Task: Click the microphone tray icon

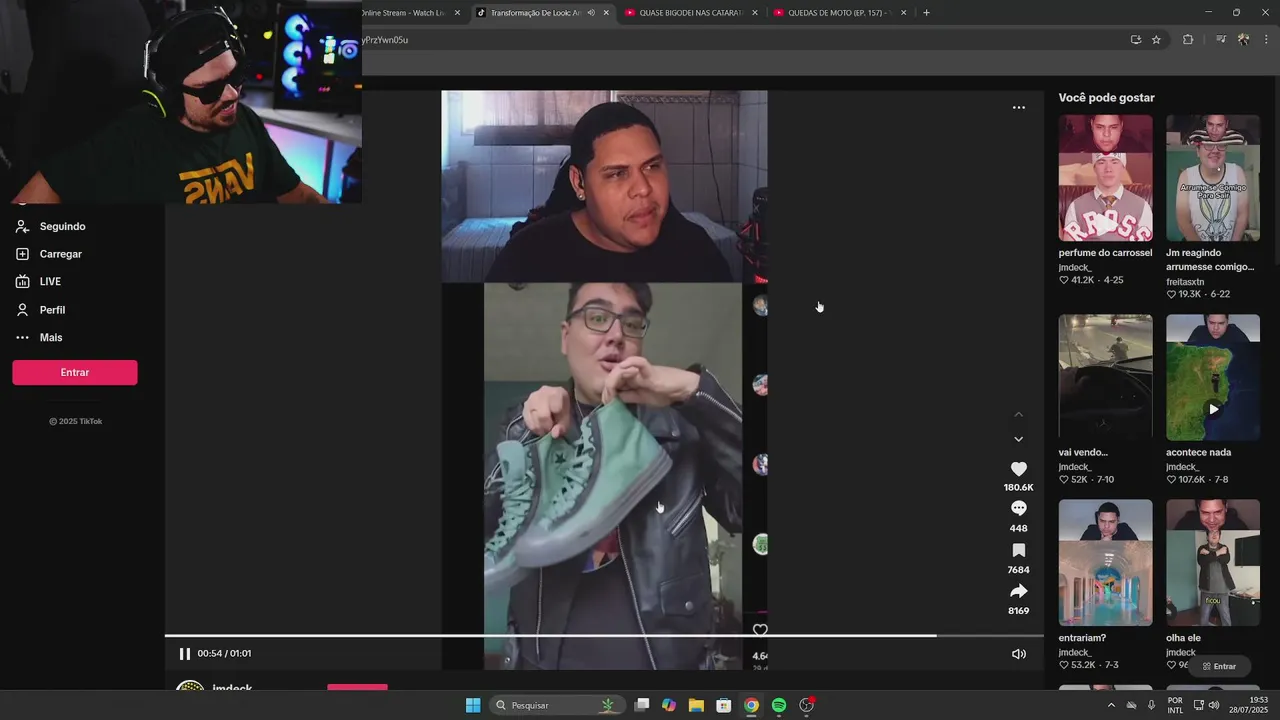Action: (x=1151, y=705)
